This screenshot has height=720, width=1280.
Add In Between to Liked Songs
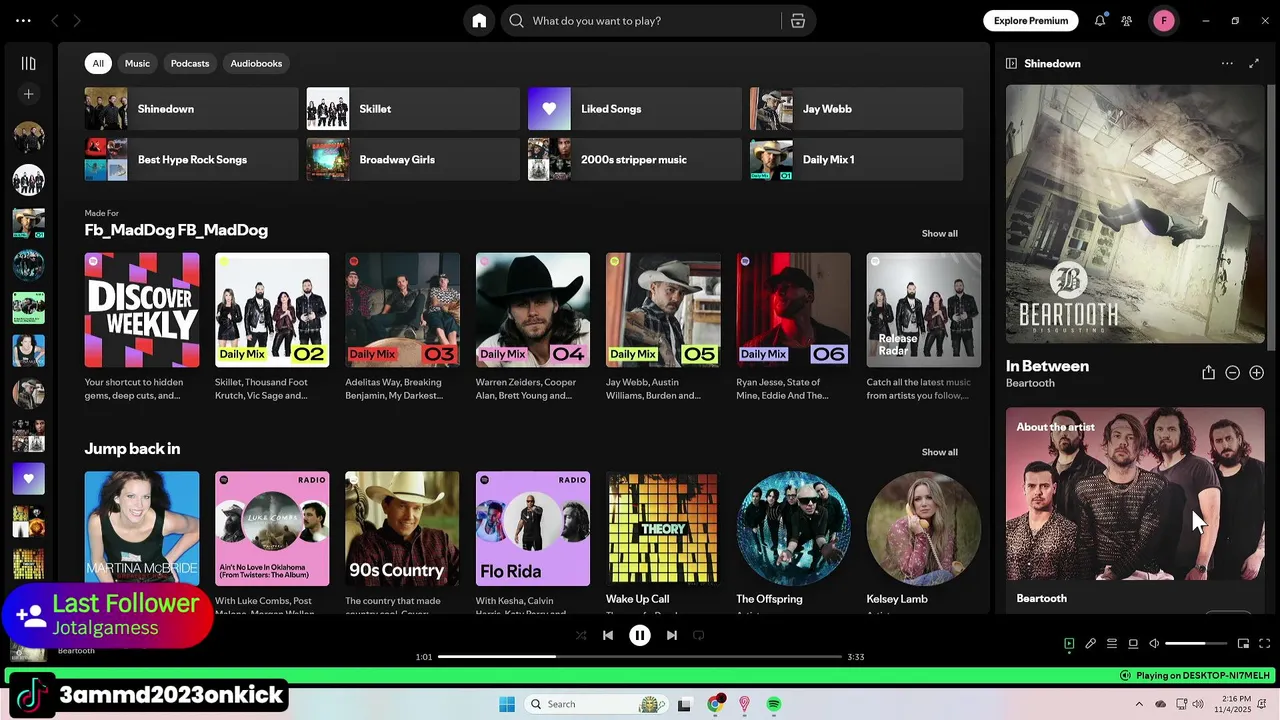1256,372
